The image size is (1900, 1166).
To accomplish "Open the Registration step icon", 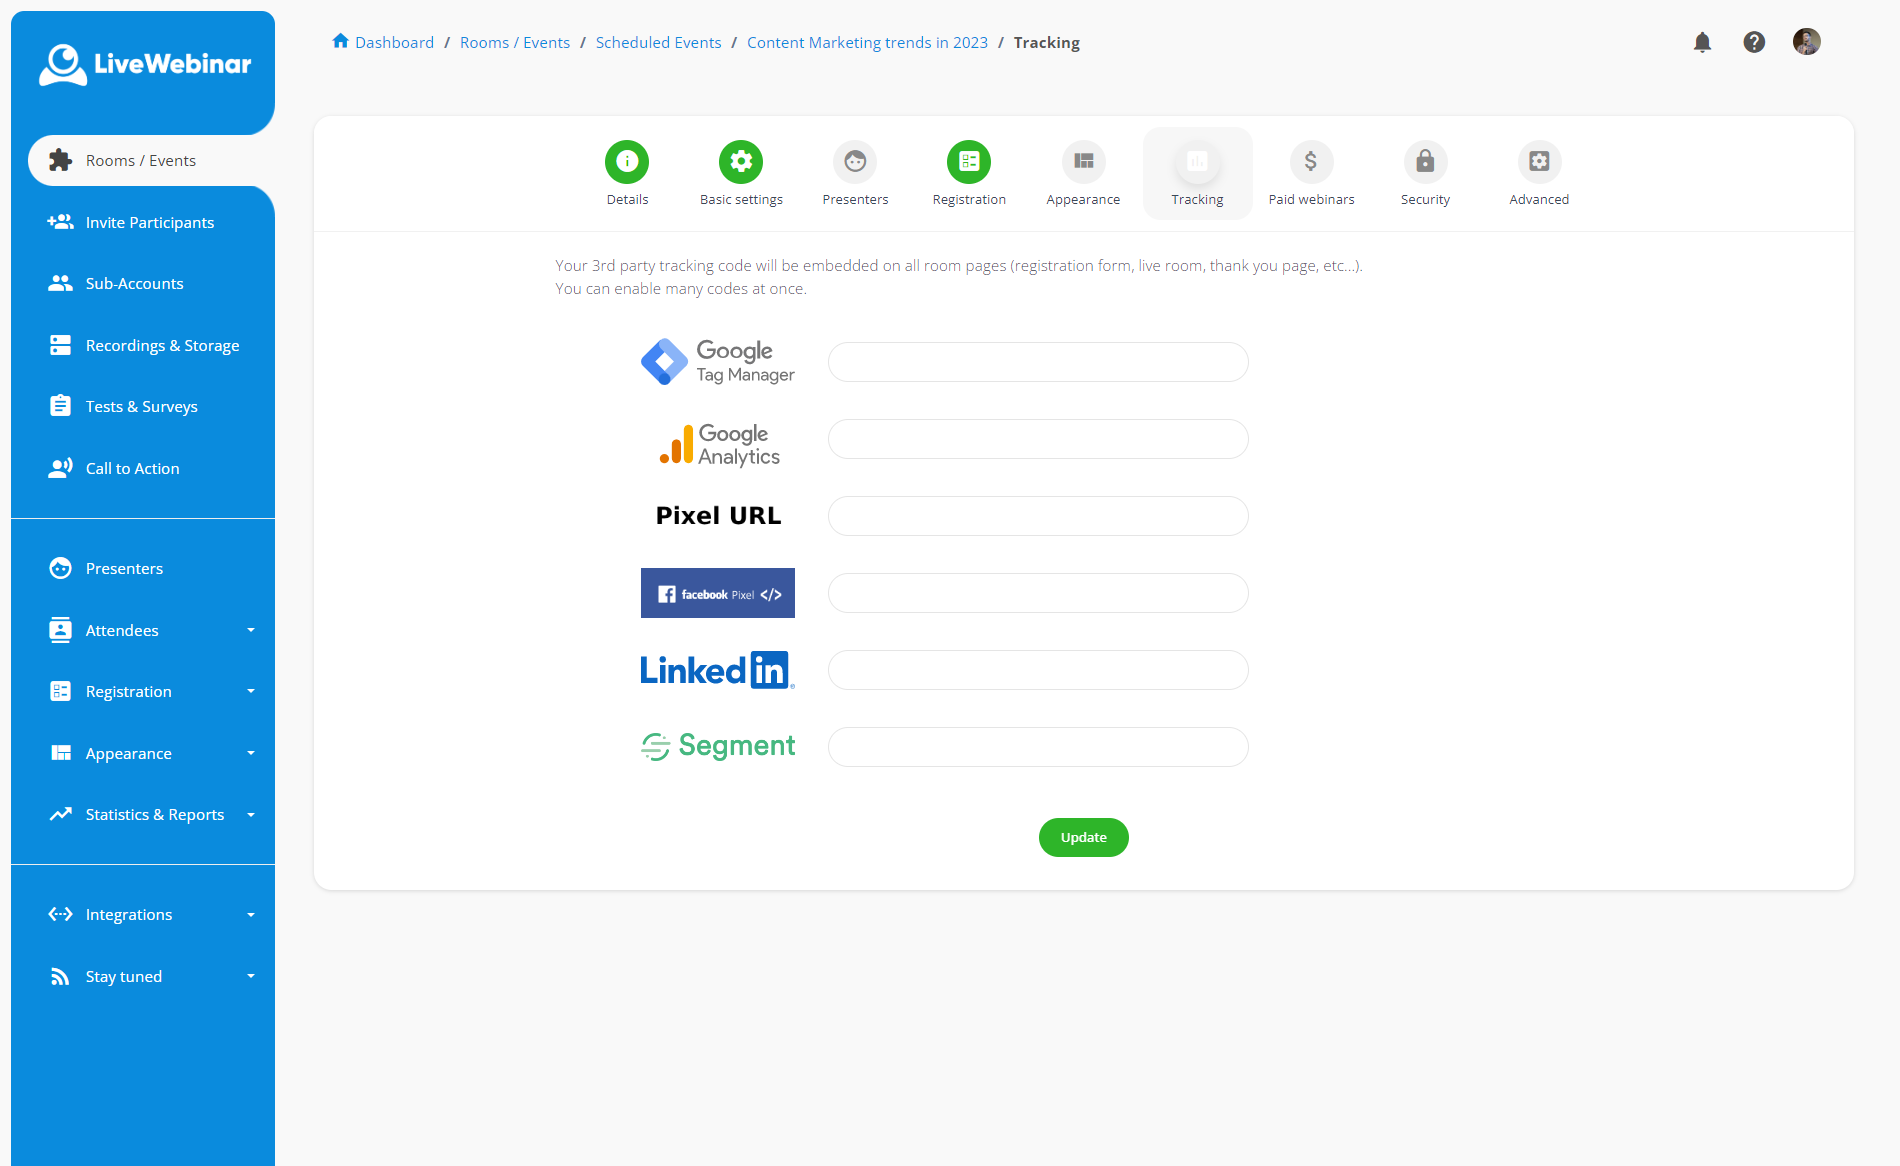I will [969, 161].
